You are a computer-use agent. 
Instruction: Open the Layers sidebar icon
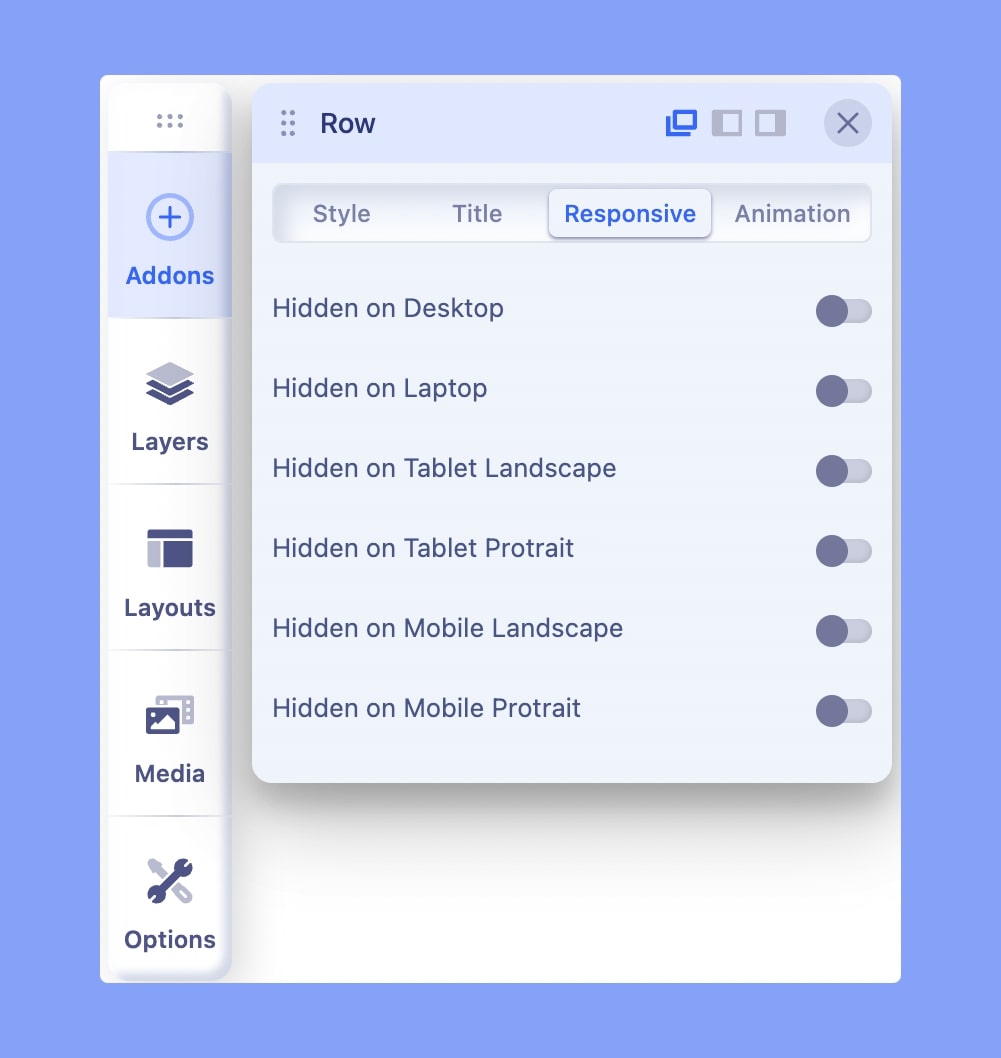[x=170, y=383]
